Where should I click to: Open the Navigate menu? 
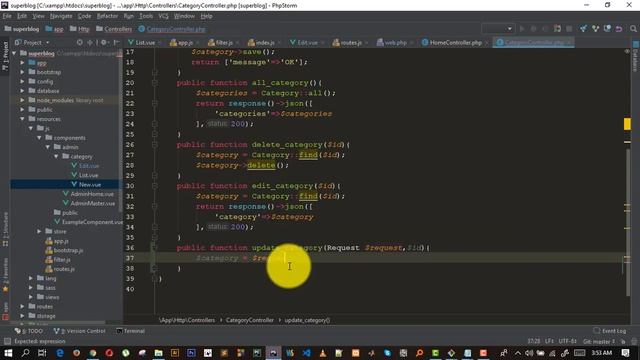(61, 16)
